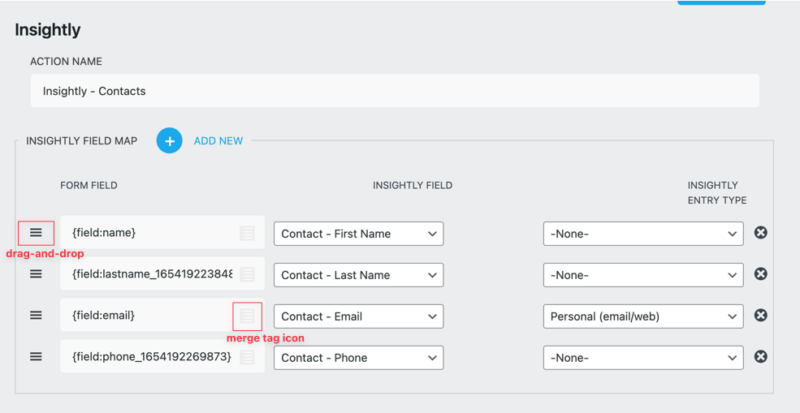The height and width of the screenshot is (413, 800).
Task: Edit the {field:name} form field input
Action: pyautogui.click(x=162, y=232)
